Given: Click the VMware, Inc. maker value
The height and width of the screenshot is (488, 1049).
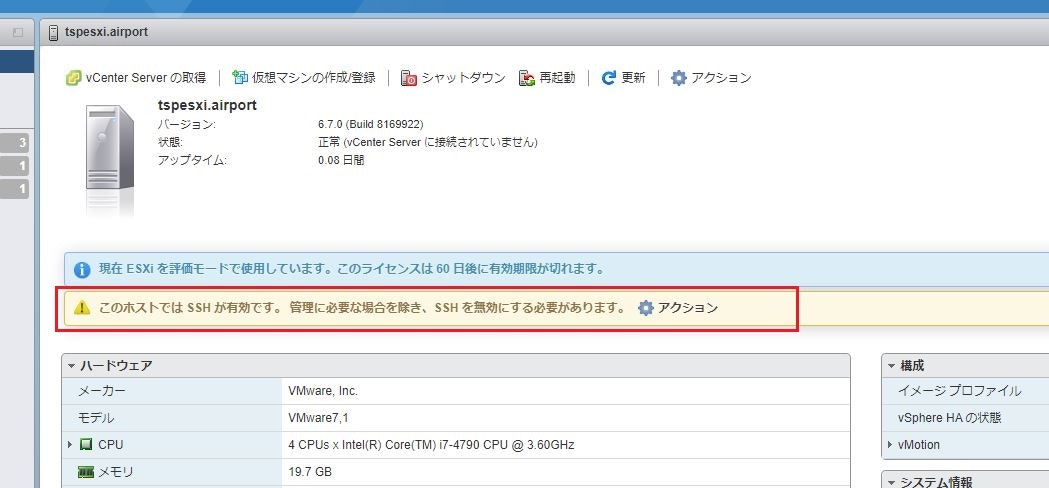Looking at the screenshot, I should [x=323, y=391].
